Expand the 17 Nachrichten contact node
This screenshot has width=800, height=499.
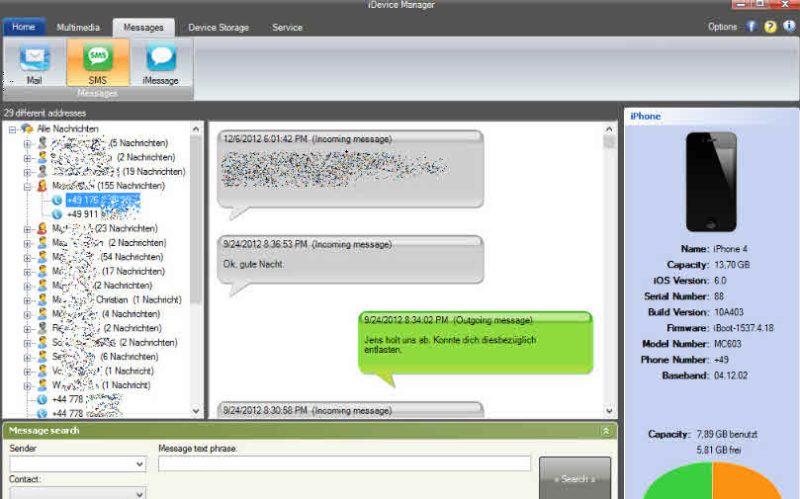(x=27, y=272)
